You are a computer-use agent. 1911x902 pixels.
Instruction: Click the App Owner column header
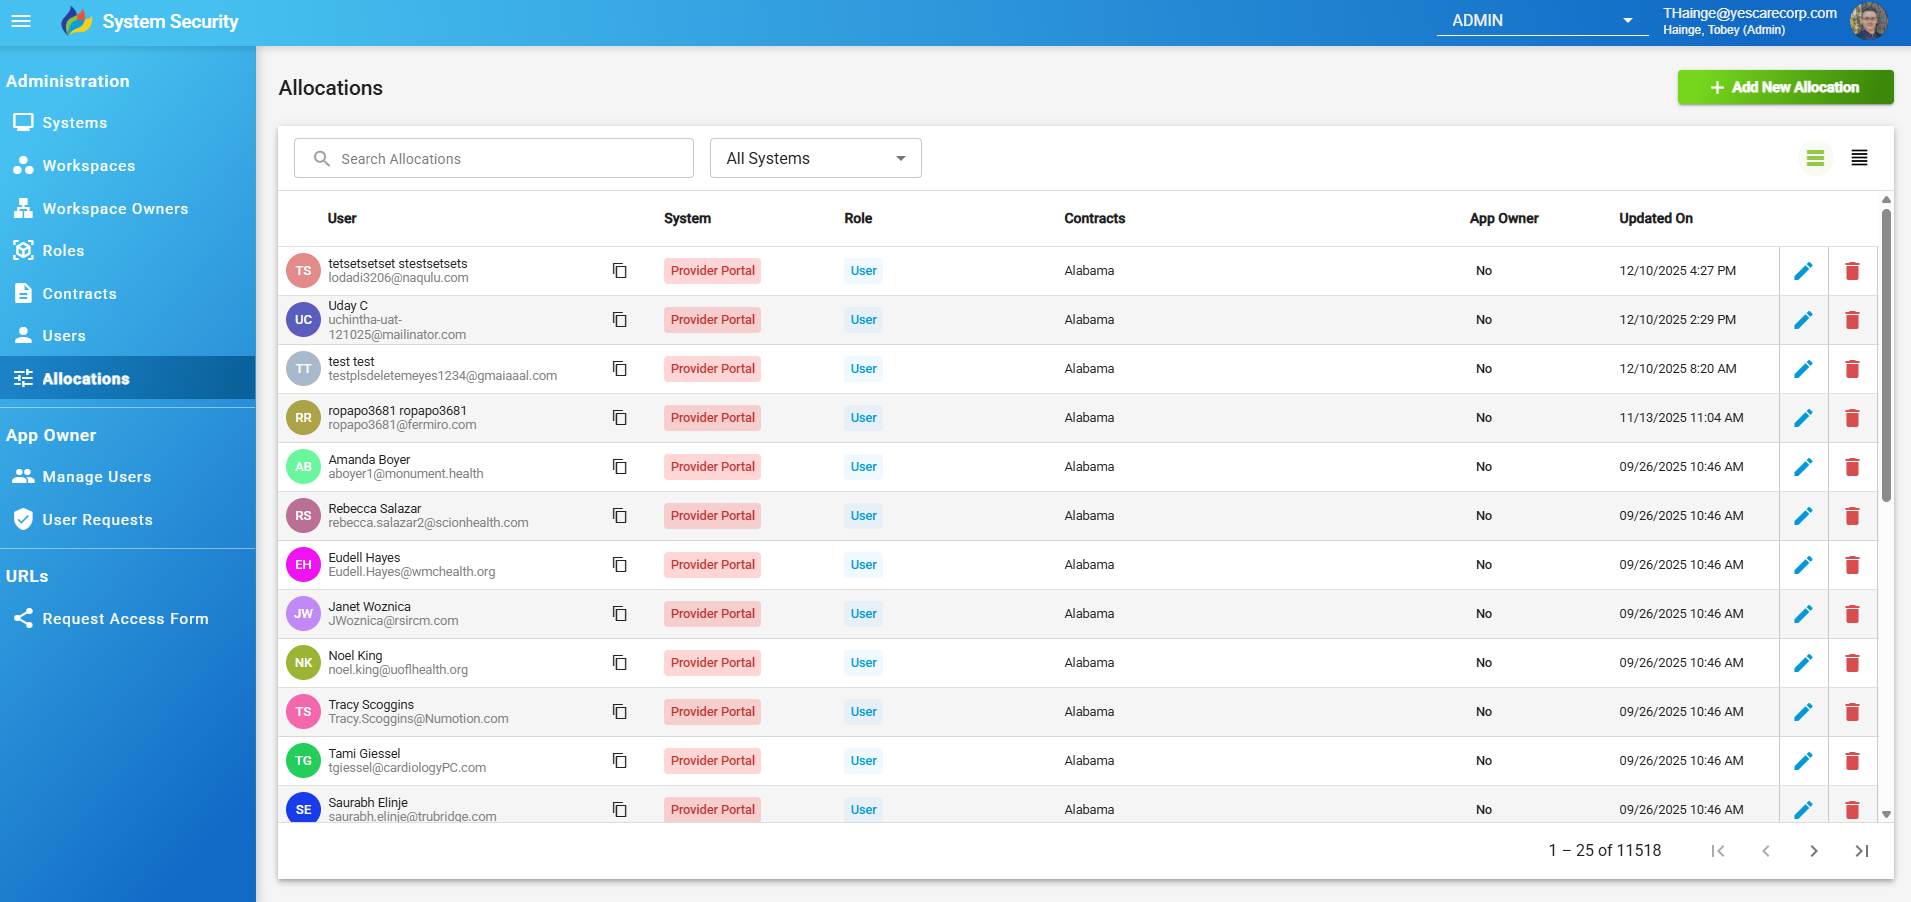tap(1504, 218)
